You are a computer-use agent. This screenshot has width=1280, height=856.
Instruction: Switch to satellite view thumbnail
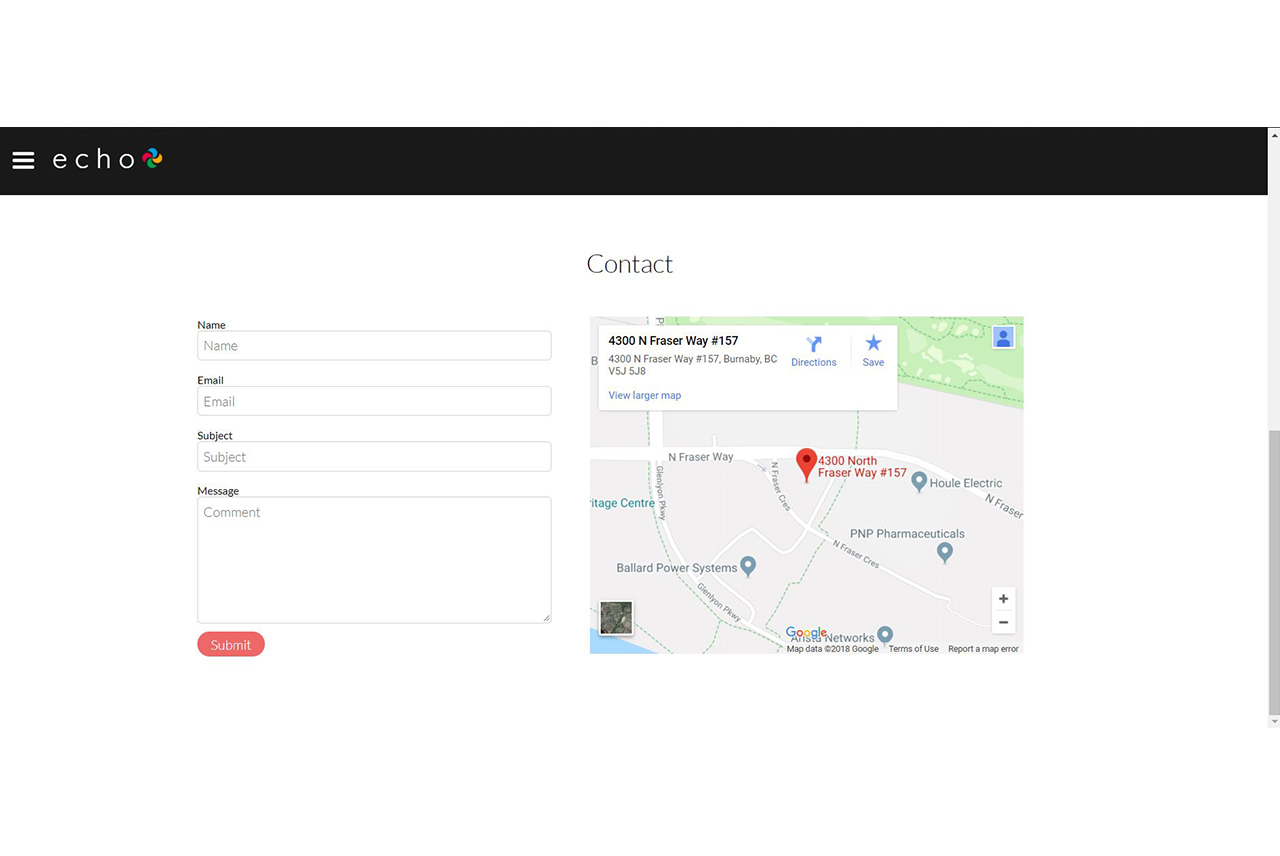616,617
